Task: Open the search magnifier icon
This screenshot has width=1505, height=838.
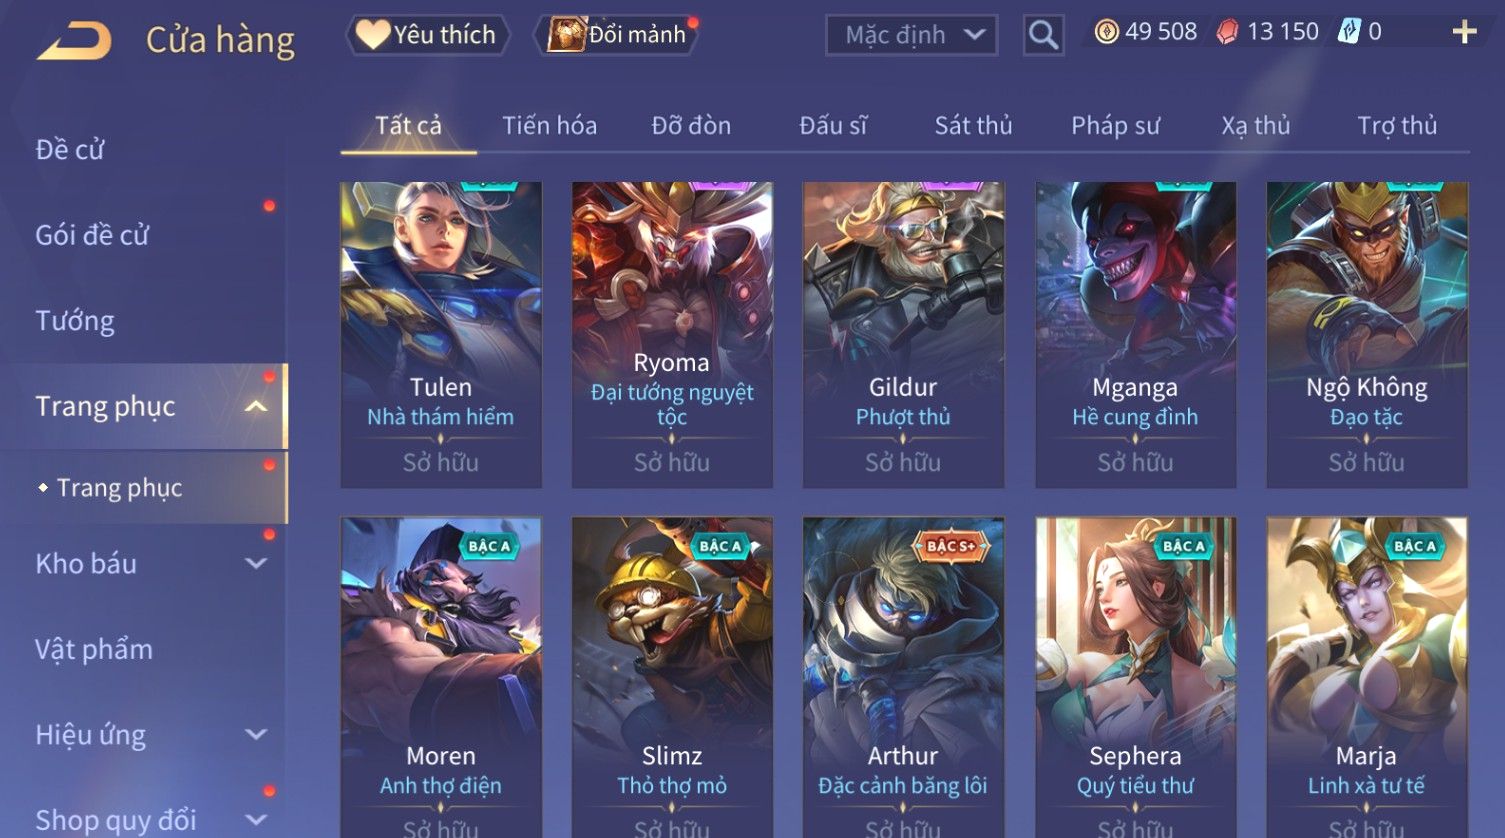Action: (1043, 35)
